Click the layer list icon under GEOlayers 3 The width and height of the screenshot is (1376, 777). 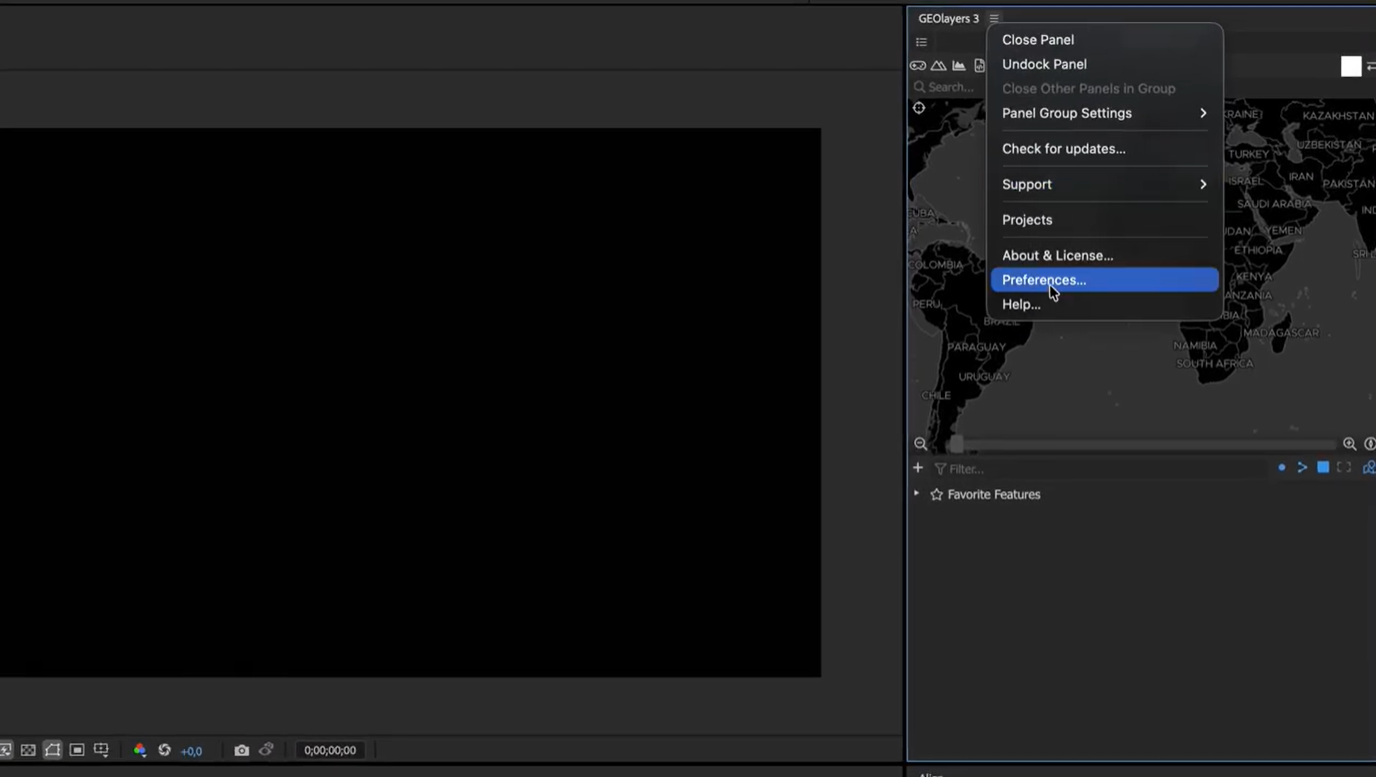(921, 42)
